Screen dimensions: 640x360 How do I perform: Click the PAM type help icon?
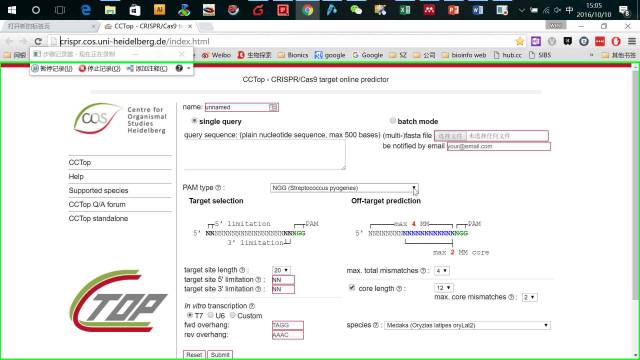[218, 188]
